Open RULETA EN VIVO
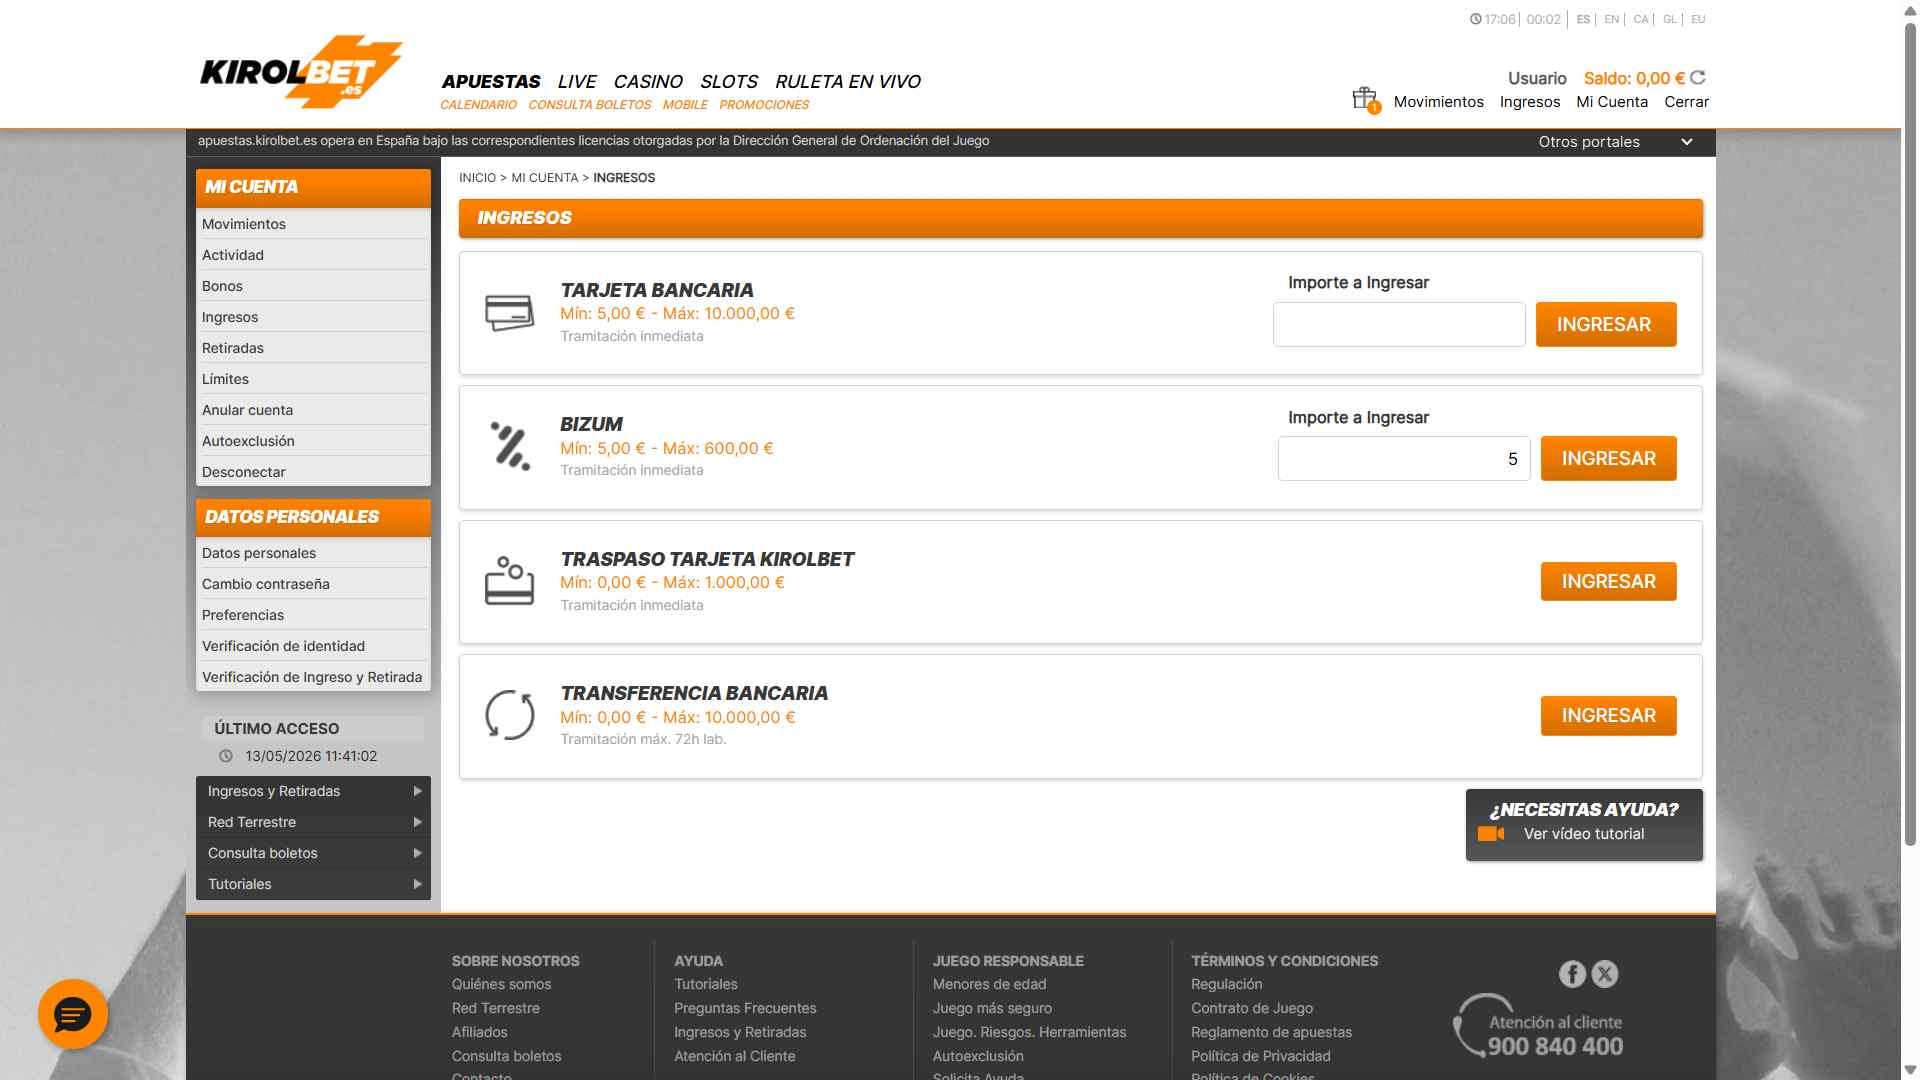The image size is (1920, 1080). [x=848, y=81]
